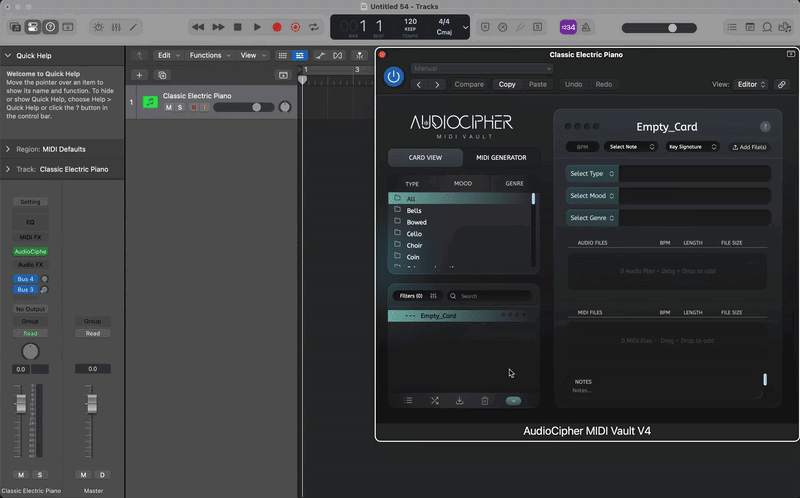Viewport: 800px width, 498px height.
Task: Click the Bus 4 send slot
Action: (x=26, y=279)
